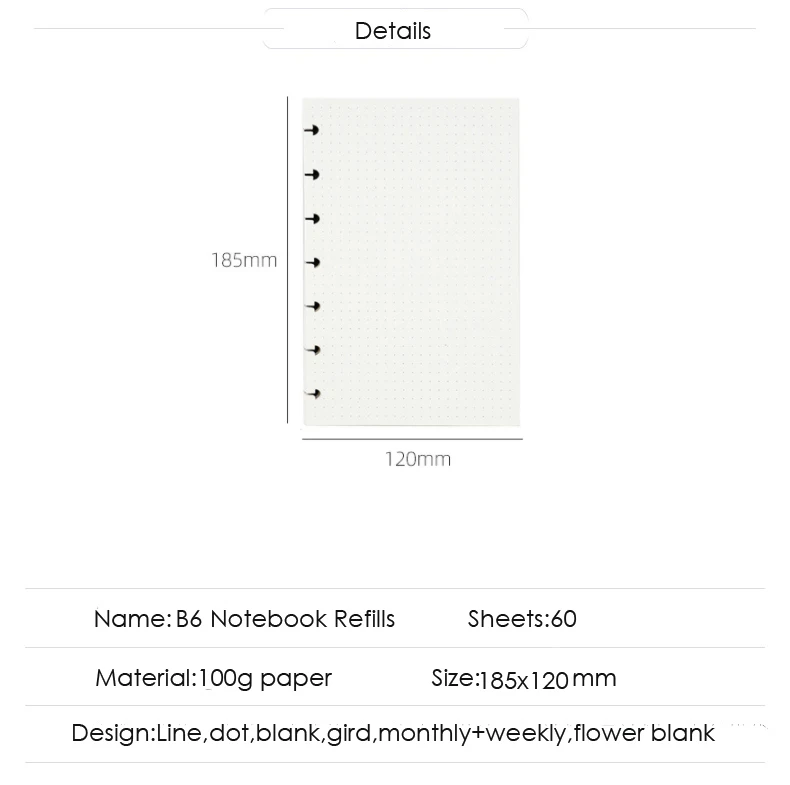
Task: Click the topmost binding hole on the notebook page
Action: pos(311,130)
